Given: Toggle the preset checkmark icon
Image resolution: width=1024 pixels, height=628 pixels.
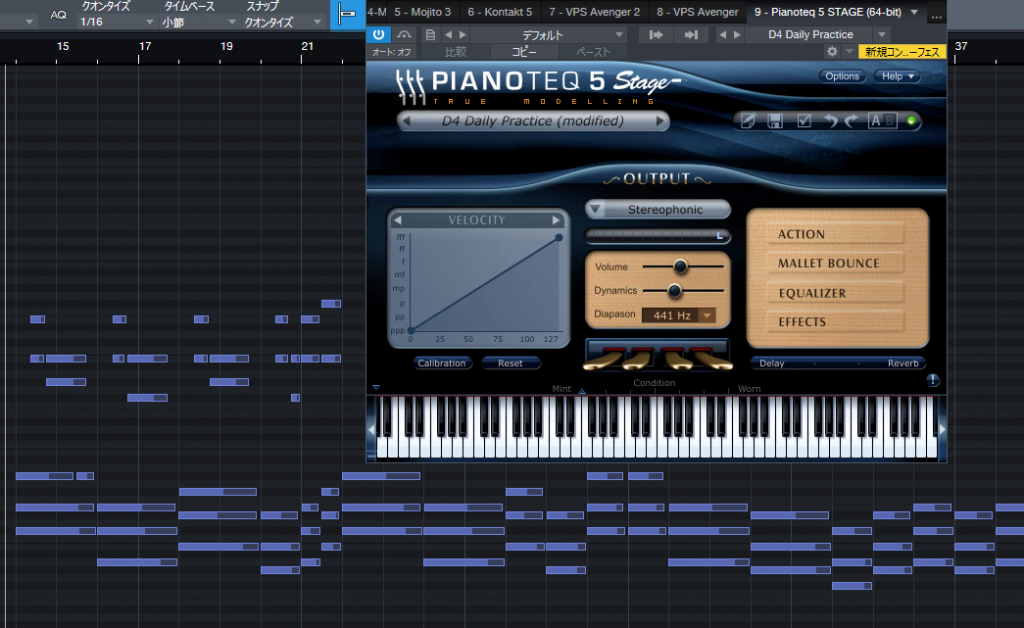Looking at the screenshot, I should (x=803, y=121).
